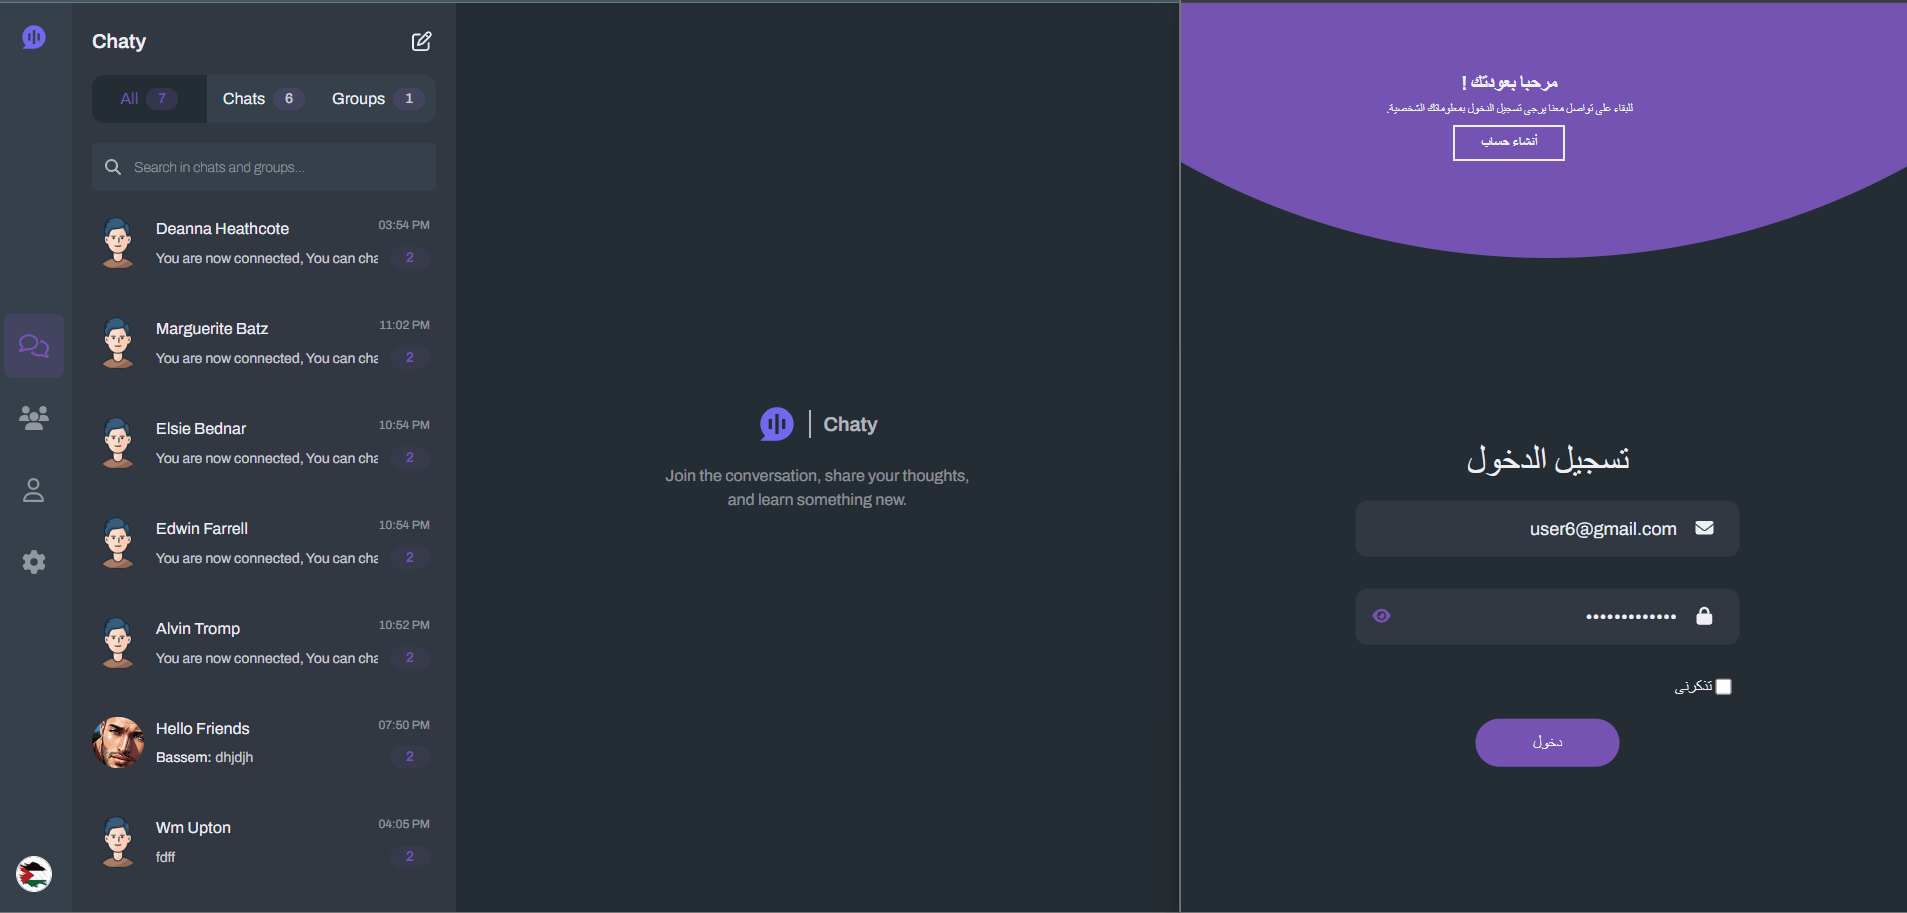
Task: Open the settings gear icon
Action: tap(34, 562)
